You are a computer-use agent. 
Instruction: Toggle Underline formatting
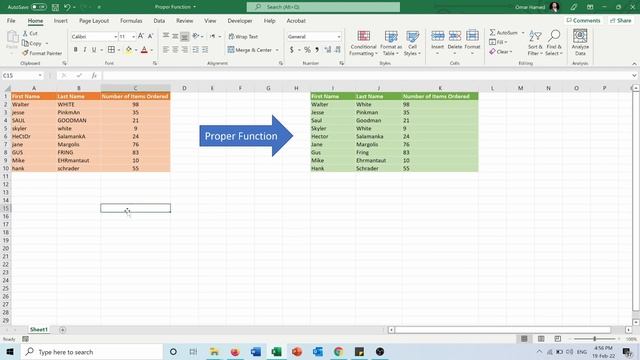(94, 50)
